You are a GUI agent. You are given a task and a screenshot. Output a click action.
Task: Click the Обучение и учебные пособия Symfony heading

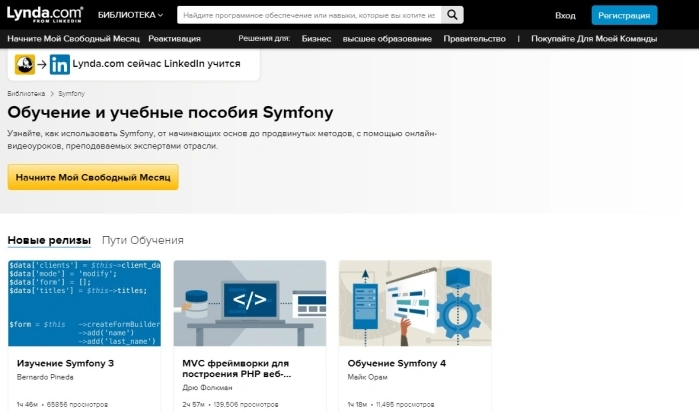[x=170, y=112]
